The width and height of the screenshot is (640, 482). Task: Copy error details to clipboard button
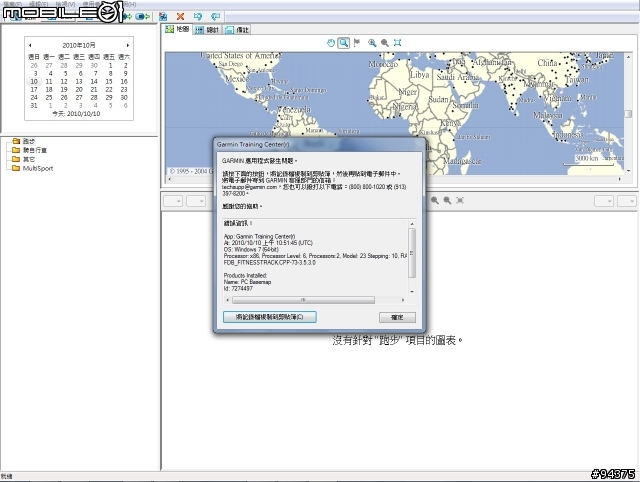coord(269,317)
